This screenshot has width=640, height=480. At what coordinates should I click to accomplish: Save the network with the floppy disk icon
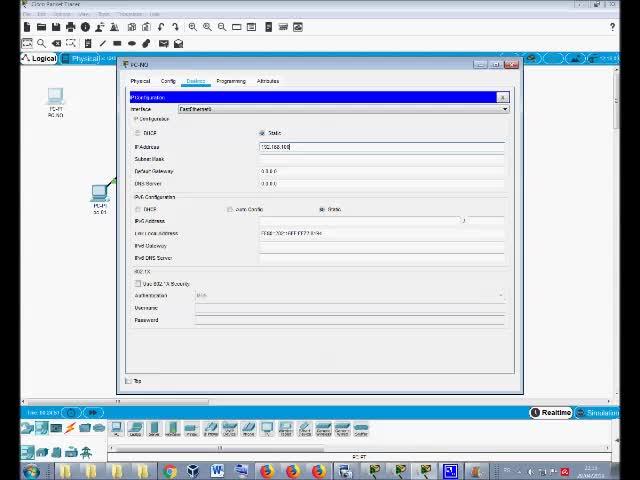tap(56, 27)
